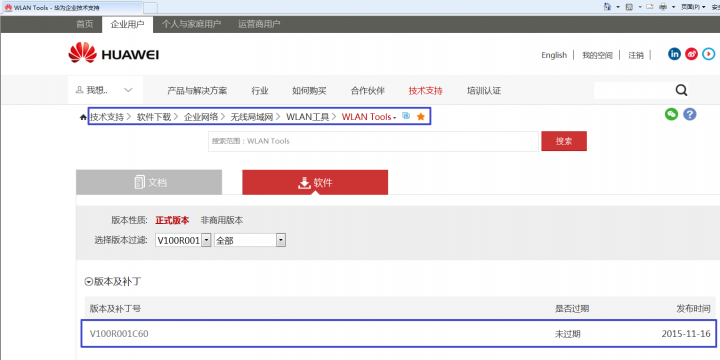The image size is (720, 360).
Task: Go to 软件下载 breadcrumb
Action: pyautogui.click(x=154, y=117)
